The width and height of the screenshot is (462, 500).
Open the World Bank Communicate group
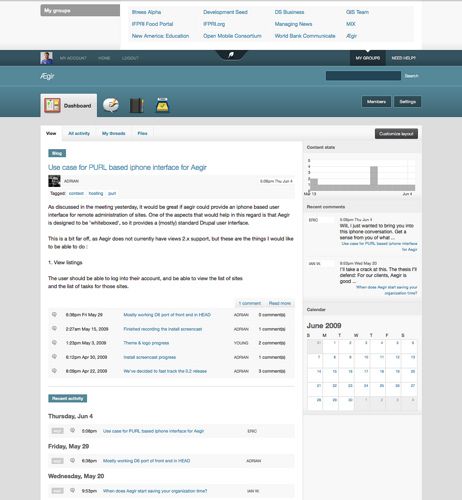[305, 36]
